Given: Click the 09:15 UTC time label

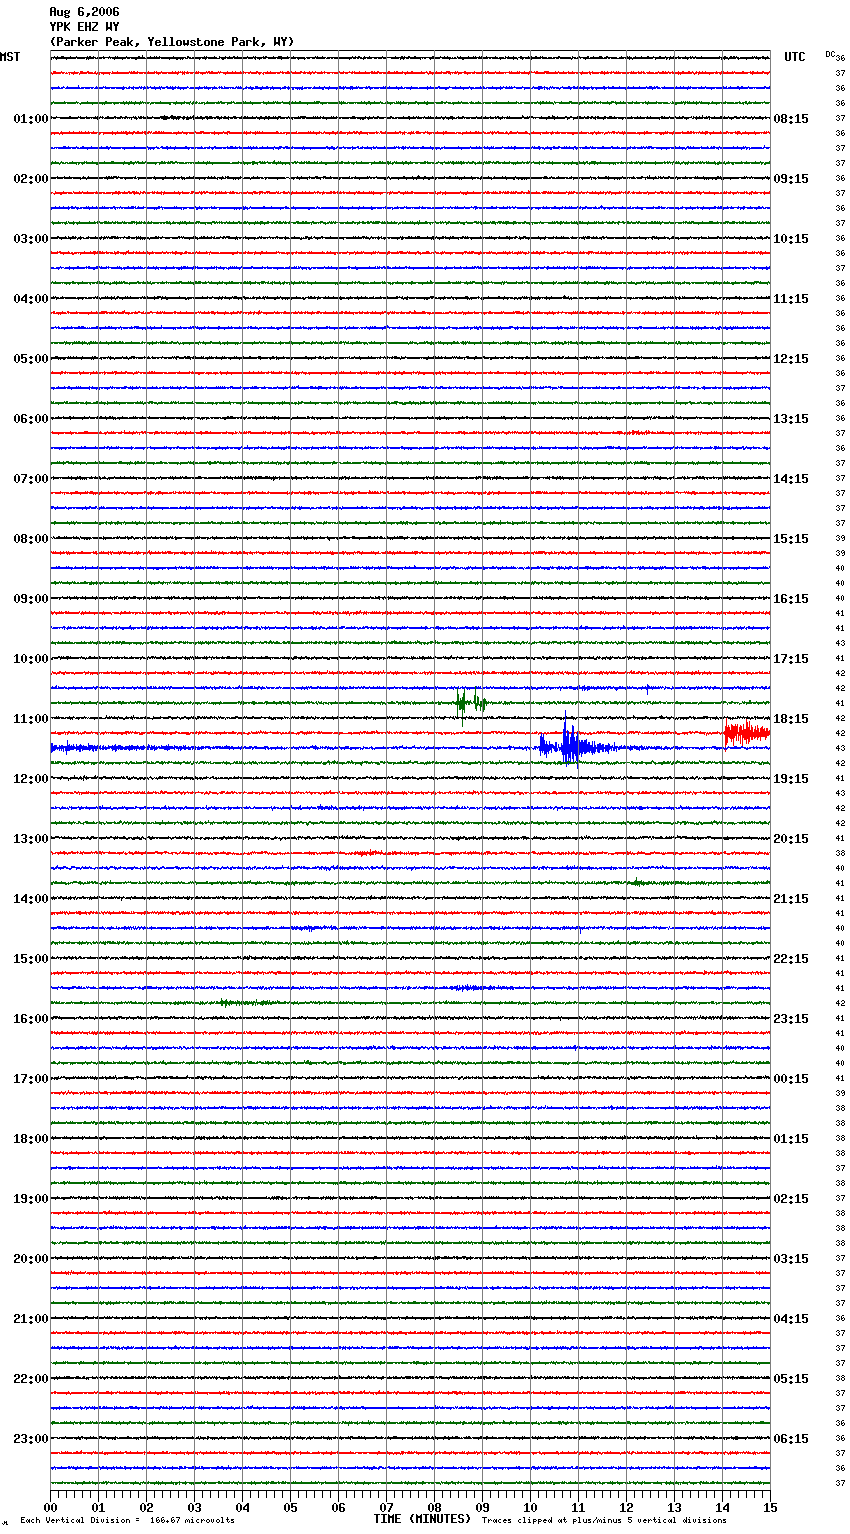Looking at the screenshot, I should [x=791, y=179].
